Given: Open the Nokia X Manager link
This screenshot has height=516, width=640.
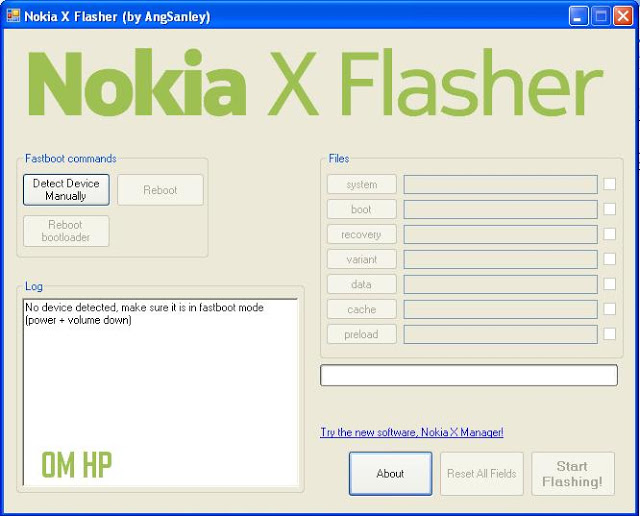Looking at the screenshot, I should [x=412, y=432].
